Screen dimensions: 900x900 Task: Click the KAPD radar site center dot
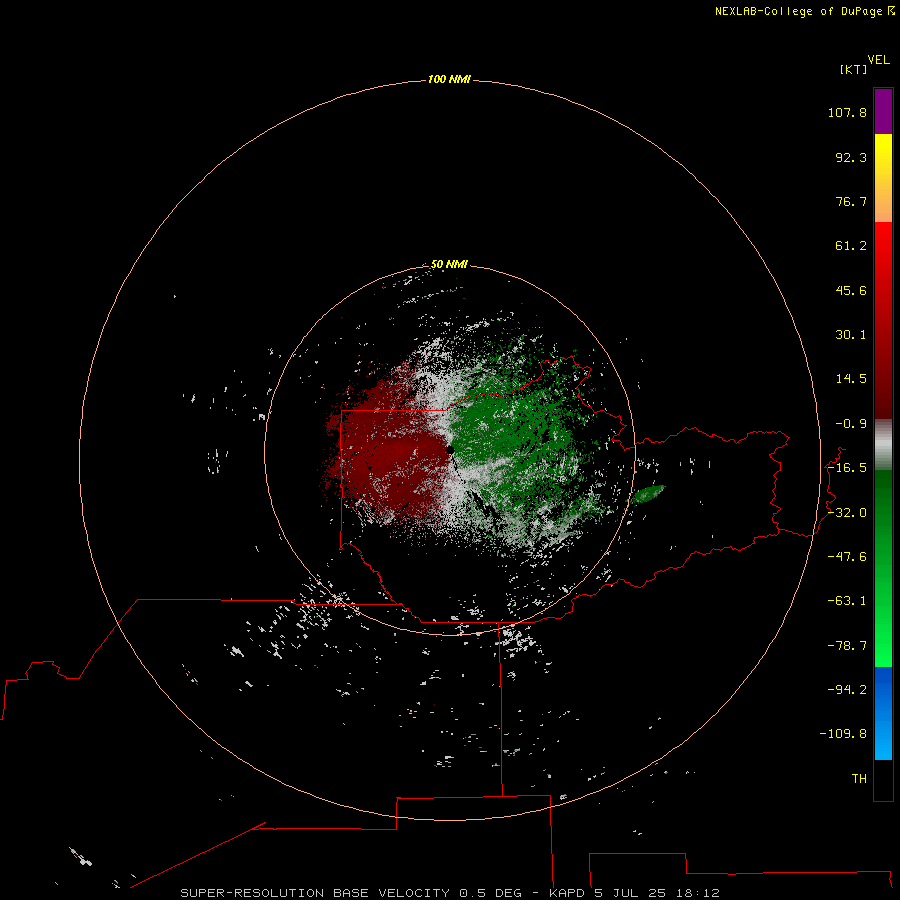[451, 450]
